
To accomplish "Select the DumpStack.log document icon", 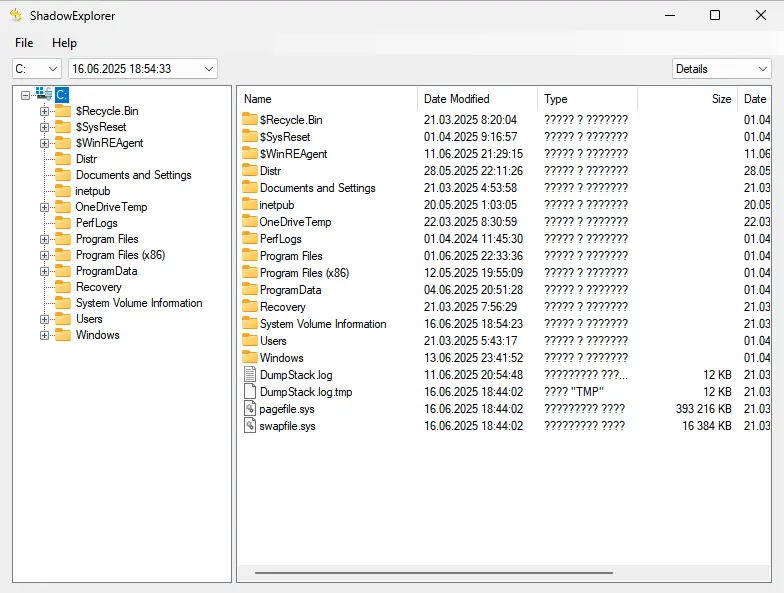I will point(250,375).
